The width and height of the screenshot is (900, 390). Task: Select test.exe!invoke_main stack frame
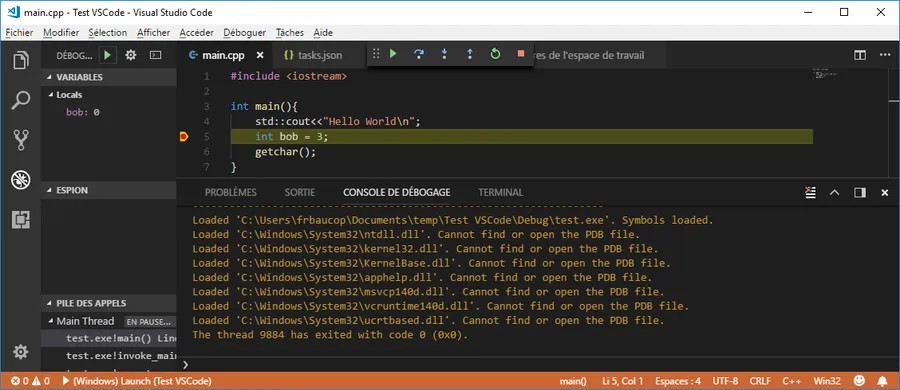(109, 356)
